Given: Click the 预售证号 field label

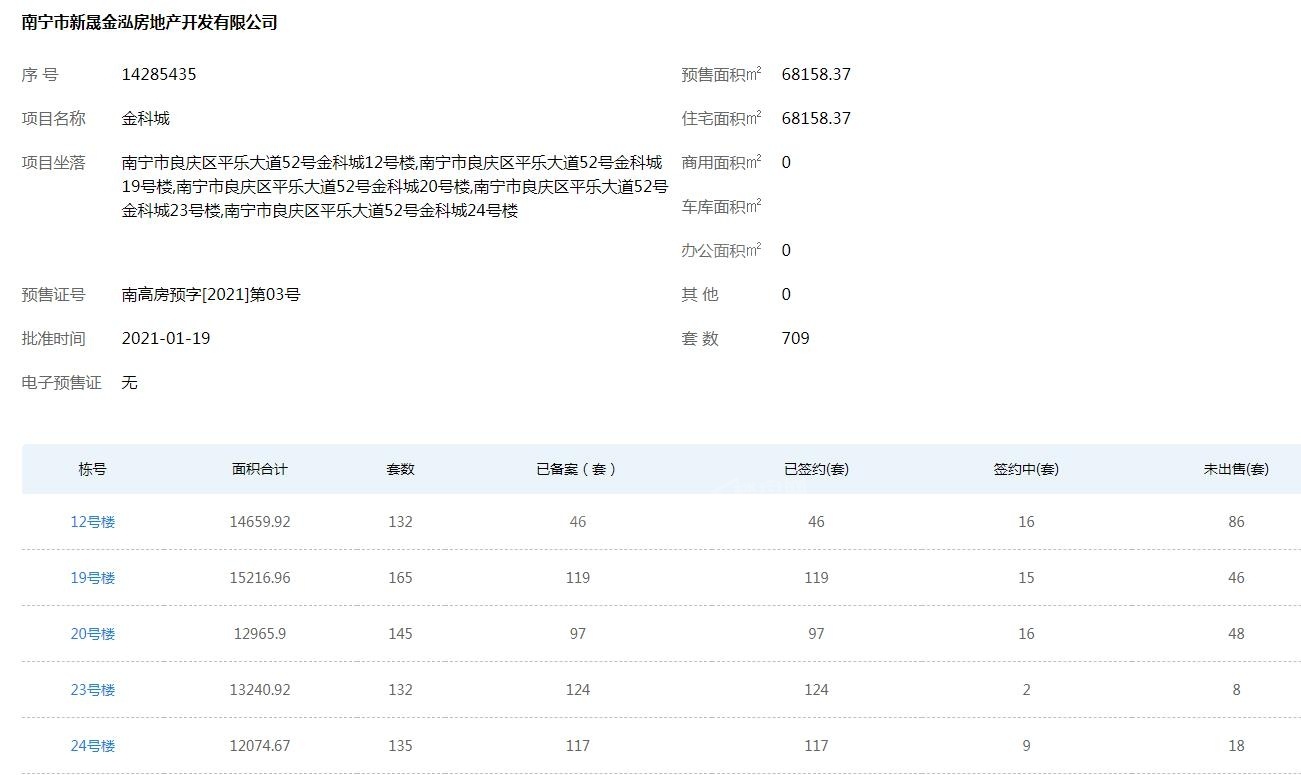Looking at the screenshot, I should 54,294.
